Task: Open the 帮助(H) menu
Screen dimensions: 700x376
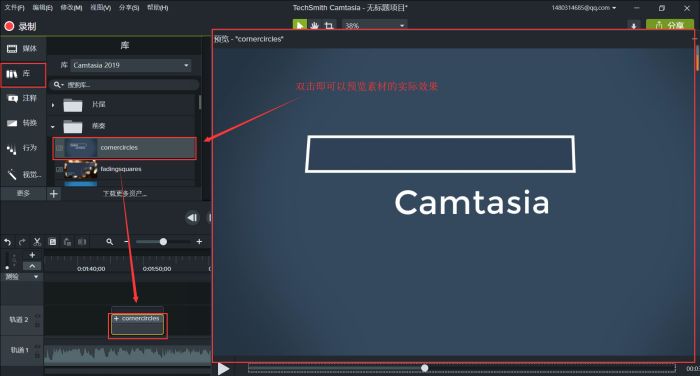Action: coord(158,8)
